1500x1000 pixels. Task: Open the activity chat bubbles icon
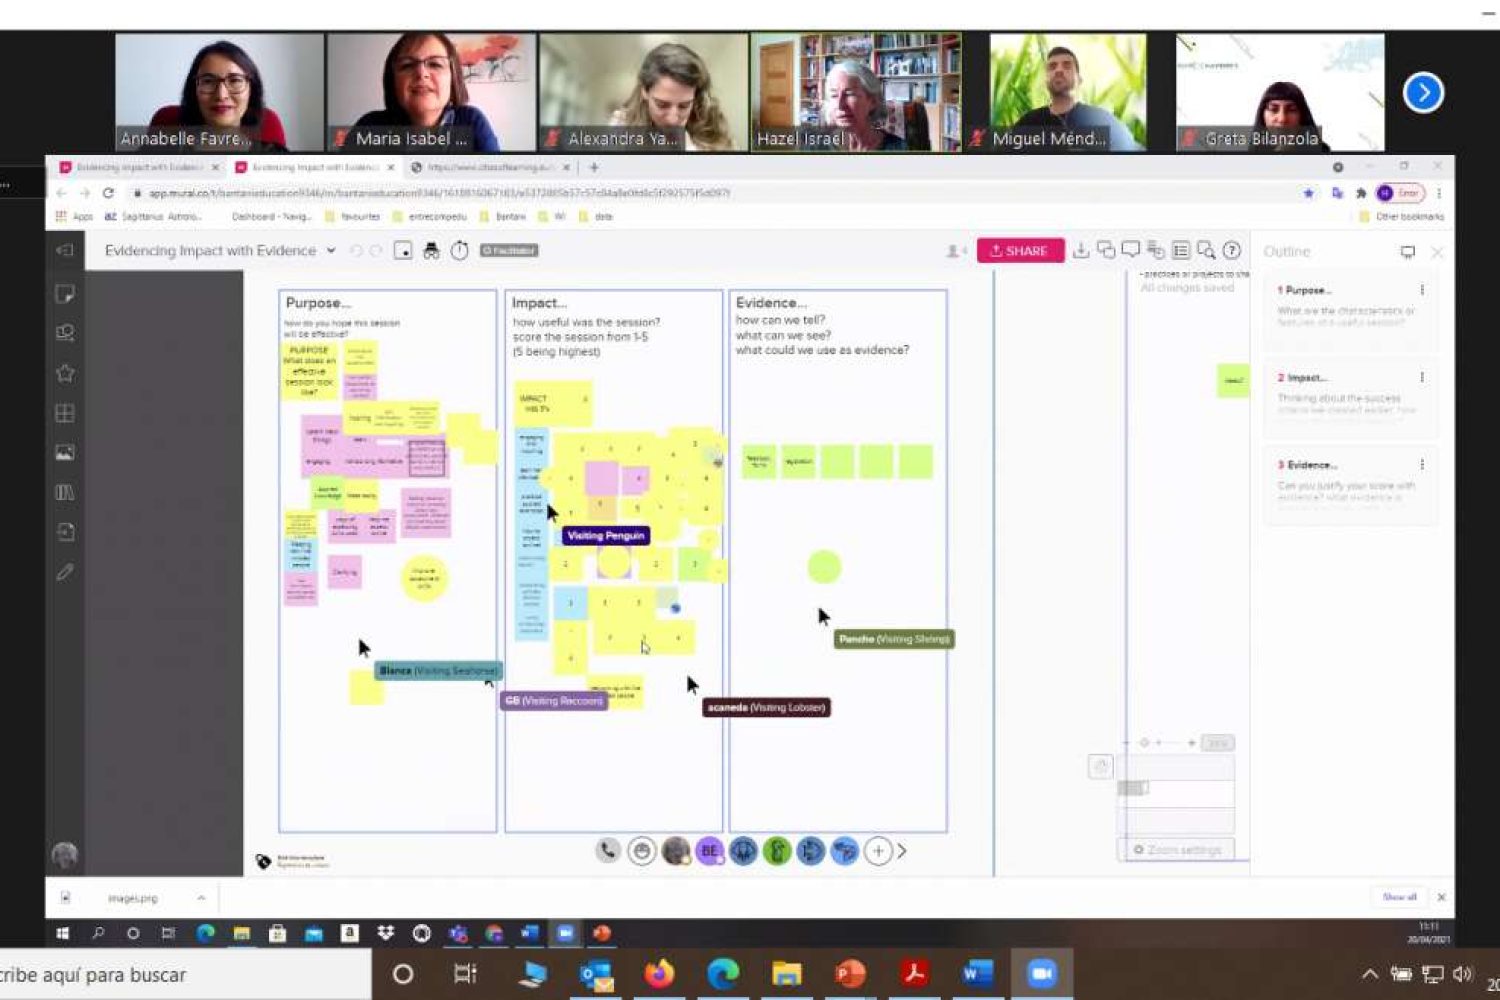[1106, 251]
